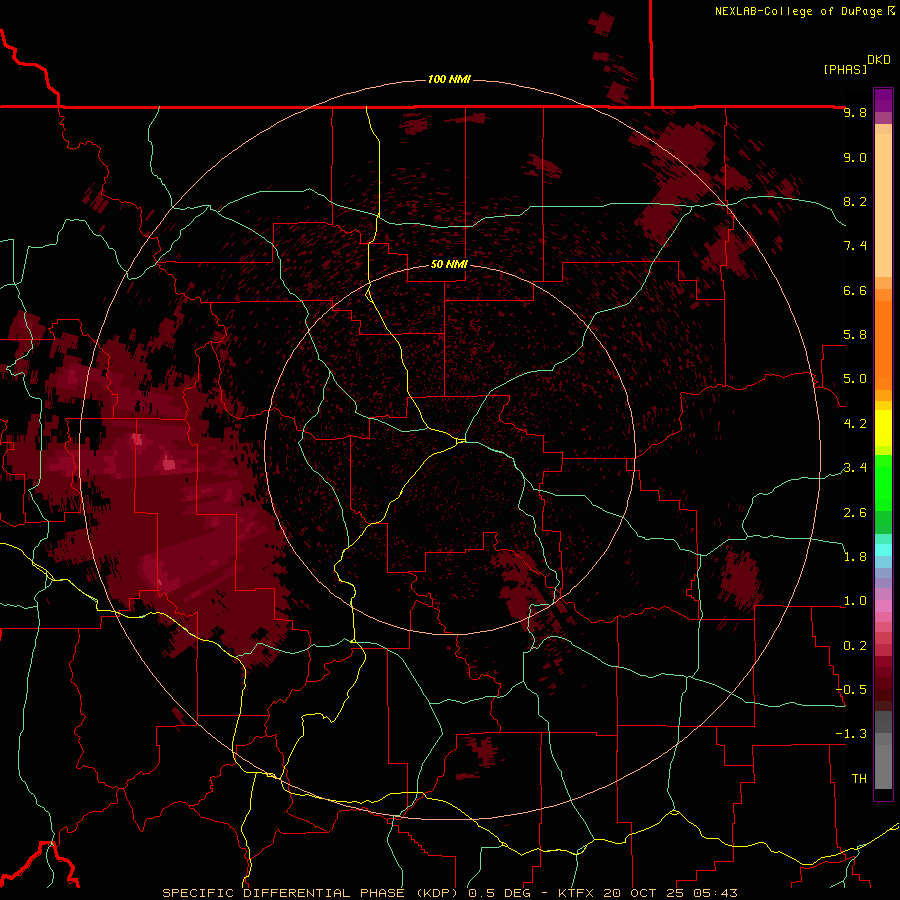Click the 1.8 color scale value
Screen dimensions: 900x900
[x=855, y=557]
